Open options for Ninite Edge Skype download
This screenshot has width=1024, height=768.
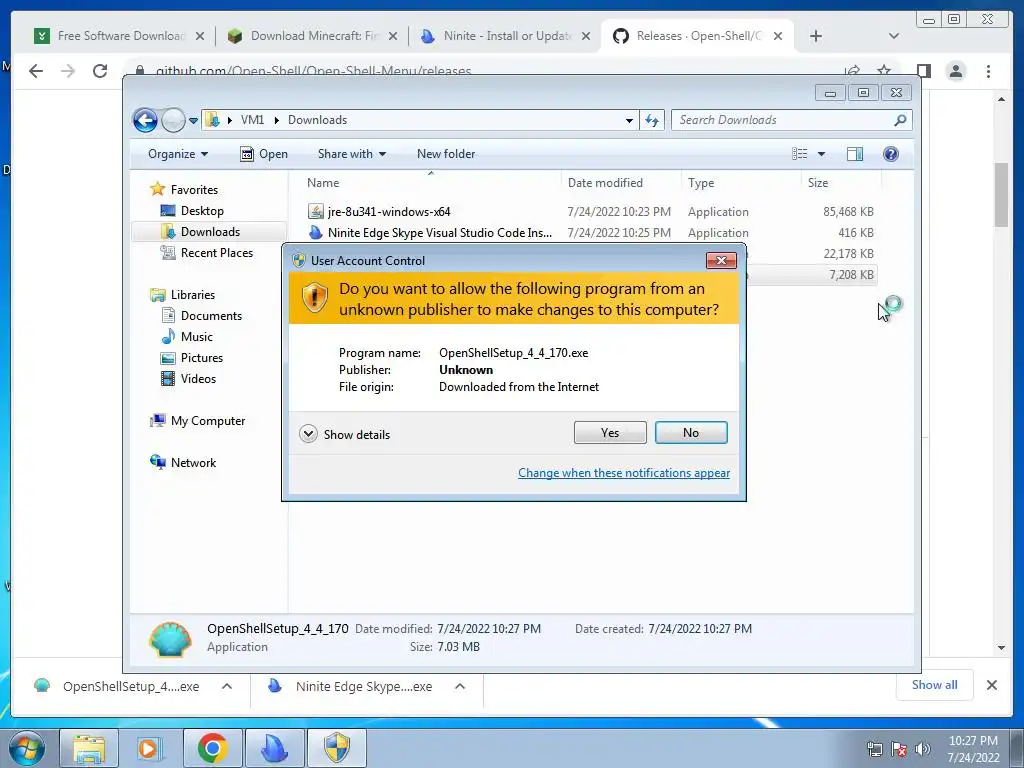460,686
